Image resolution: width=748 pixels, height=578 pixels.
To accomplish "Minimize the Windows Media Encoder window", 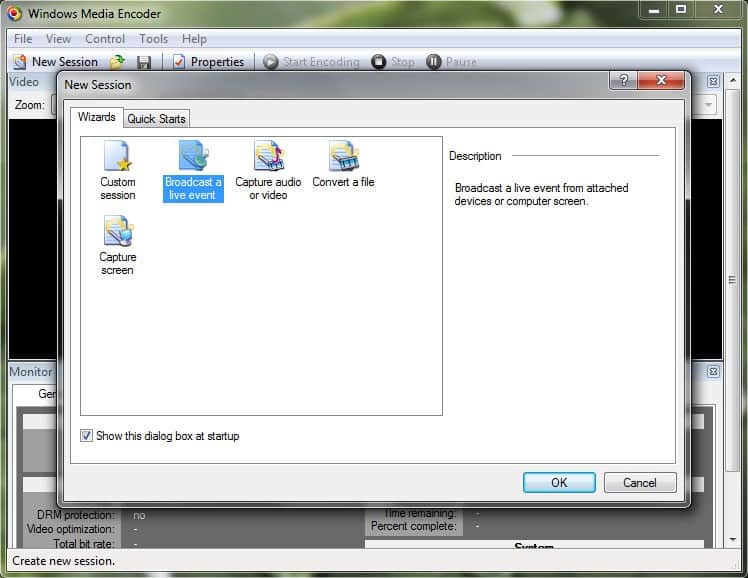I will [x=654, y=10].
